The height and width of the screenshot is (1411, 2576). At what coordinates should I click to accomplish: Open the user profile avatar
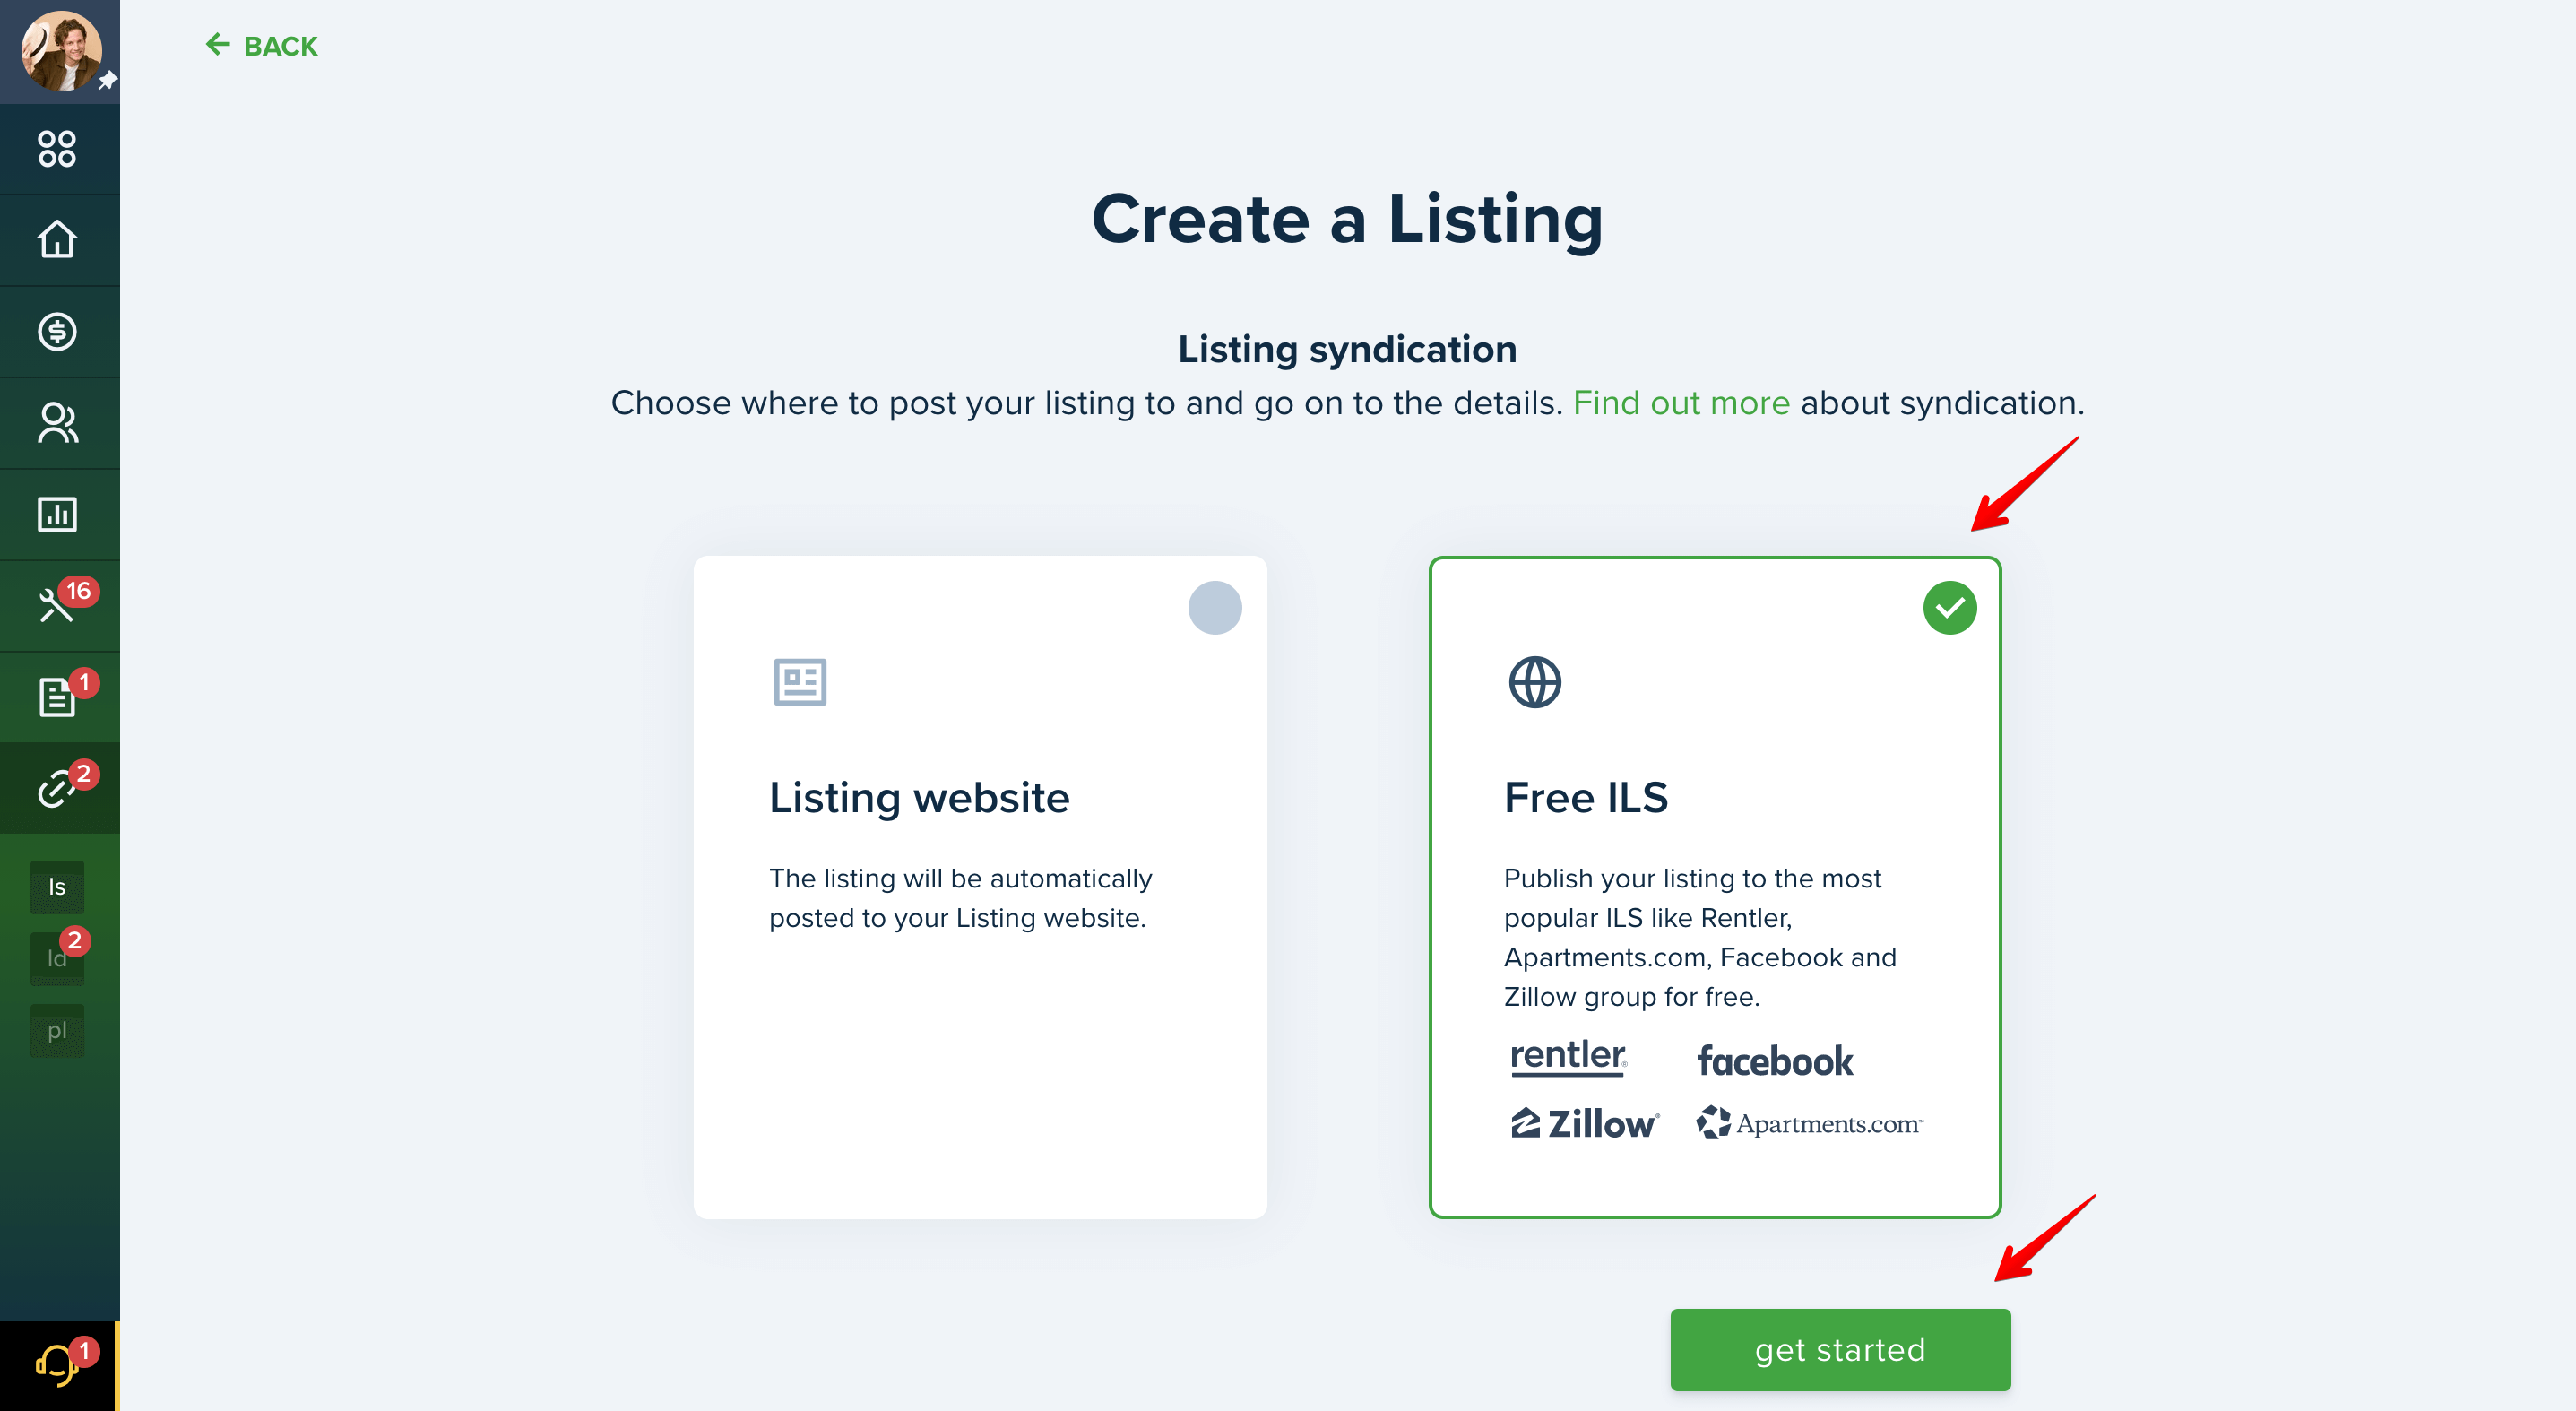pos(62,51)
